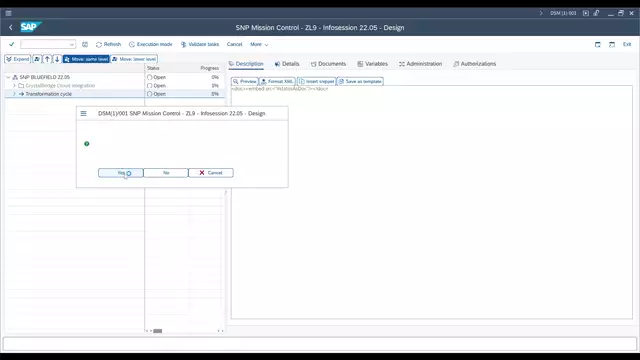The height and width of the screenshot is (360, 640).
Task: Toggle Move: same level
Action: point(86,59)
